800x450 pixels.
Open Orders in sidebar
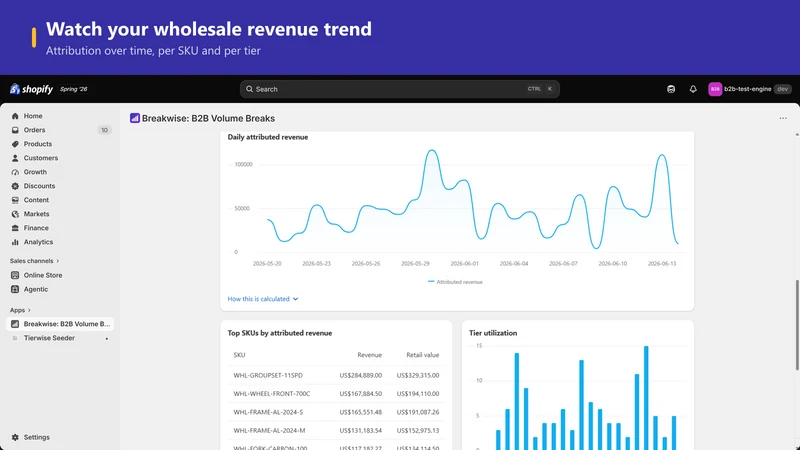click(x=34, y=130)
